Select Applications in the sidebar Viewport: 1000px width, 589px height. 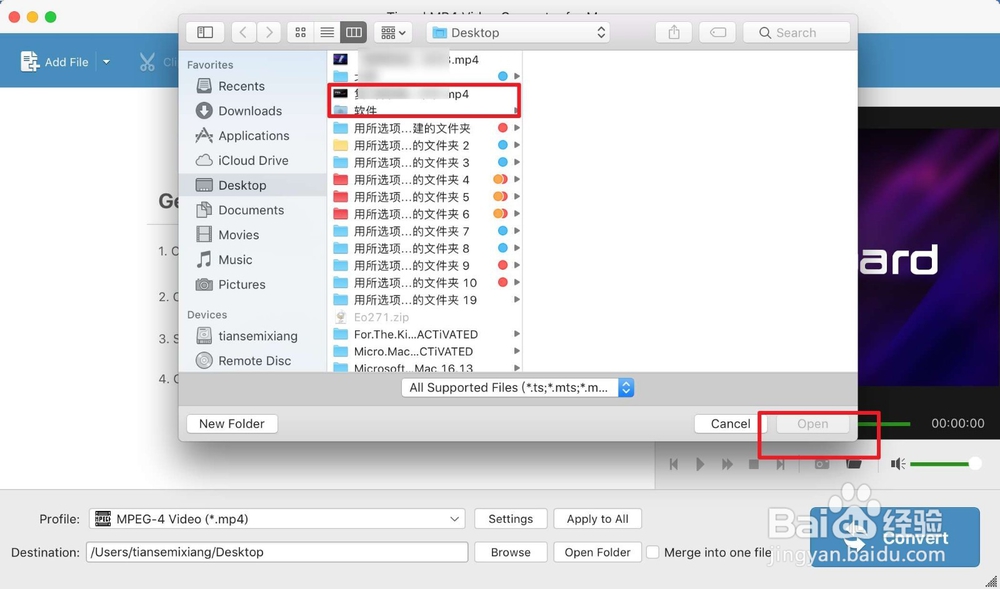coord(253,136)
